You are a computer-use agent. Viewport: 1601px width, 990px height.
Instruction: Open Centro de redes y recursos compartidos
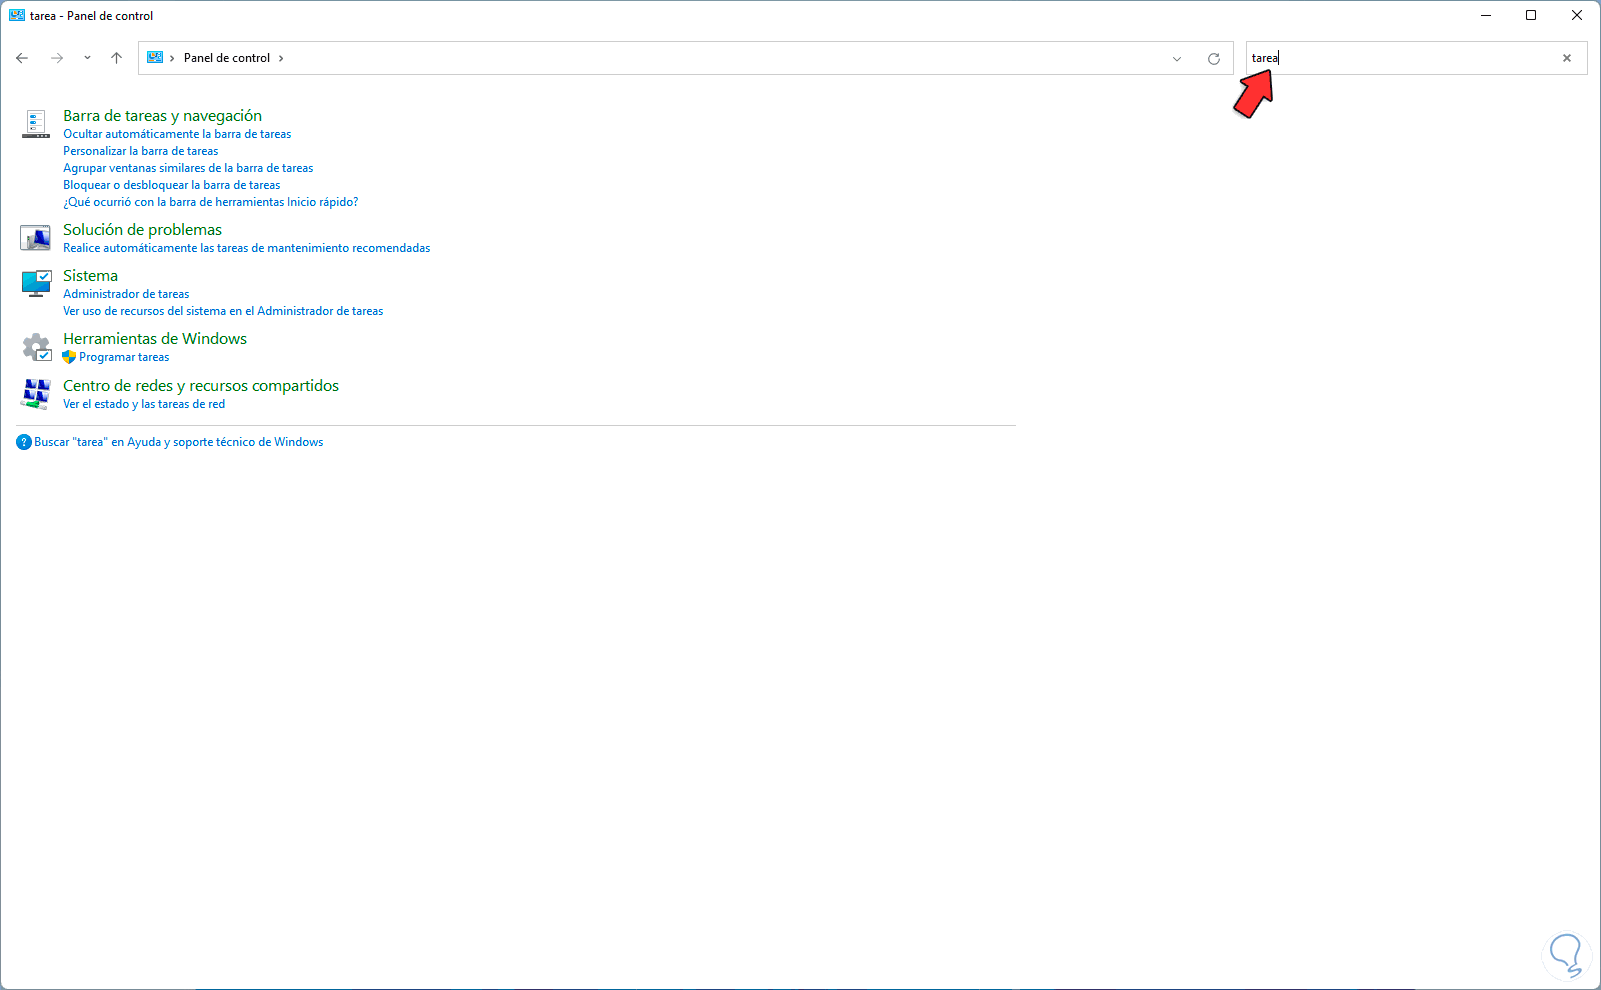click(x=201, y=386)
